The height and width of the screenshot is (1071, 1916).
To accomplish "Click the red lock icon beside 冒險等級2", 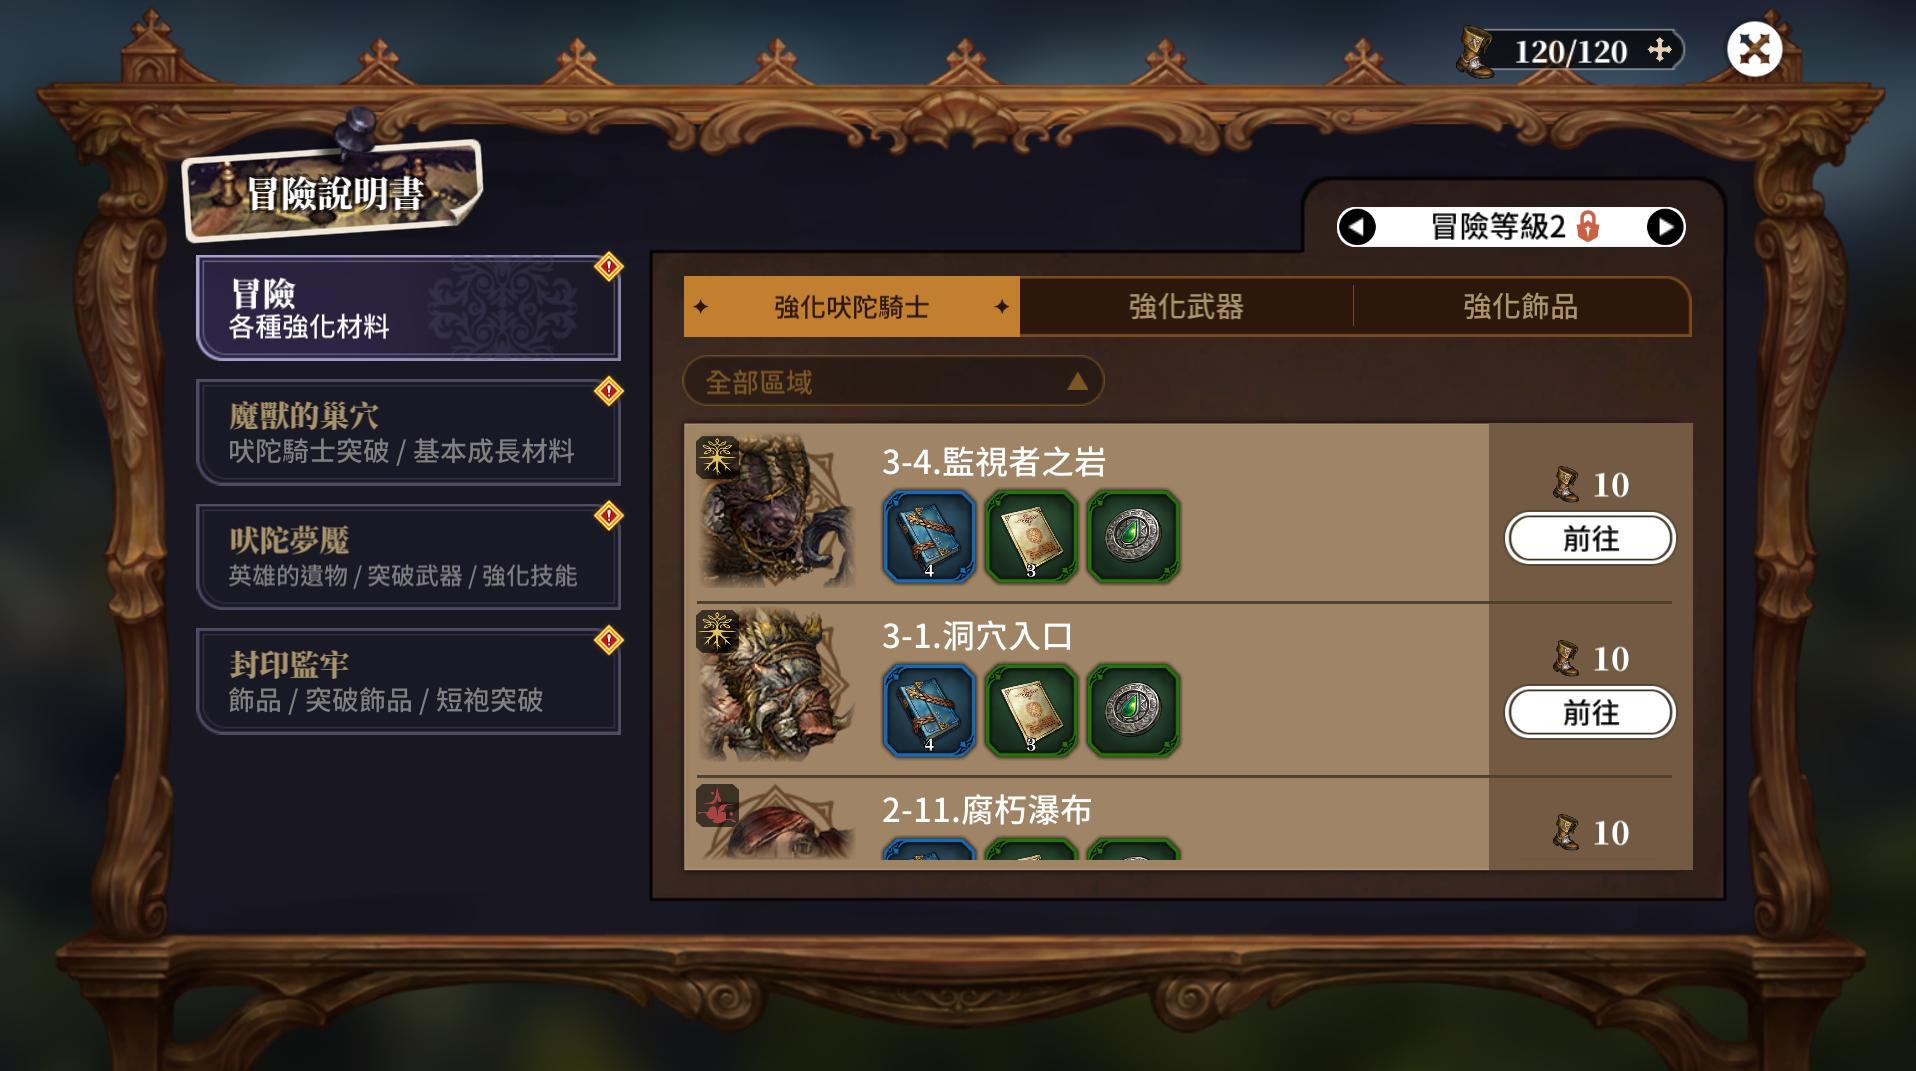I will coord(1588,227).
